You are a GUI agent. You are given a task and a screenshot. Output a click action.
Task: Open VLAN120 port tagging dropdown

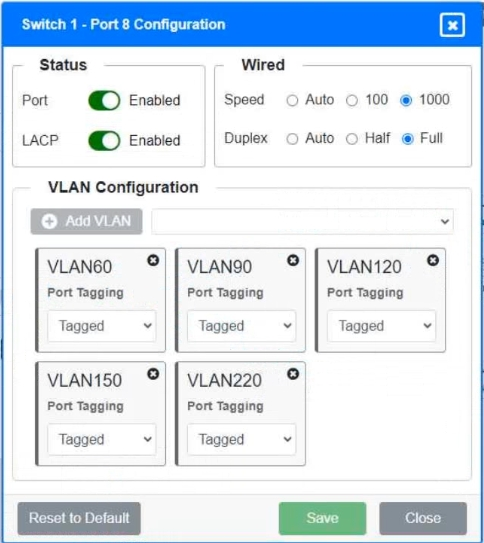[x=382, y=326]
